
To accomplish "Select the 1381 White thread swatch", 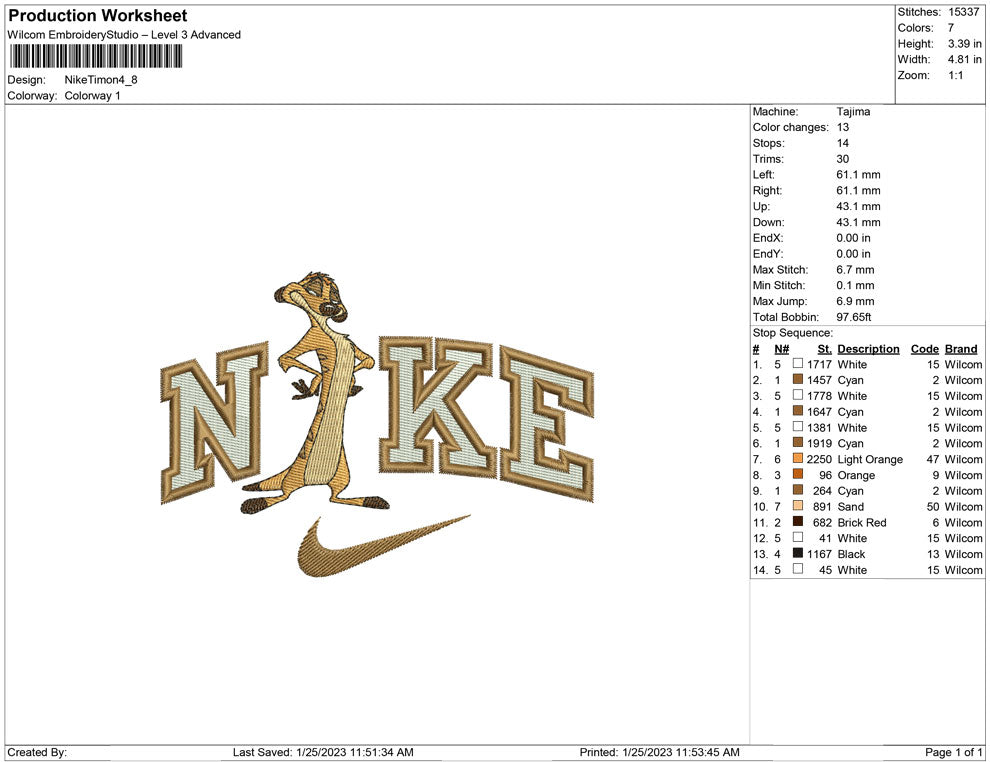I will click(798, 427).
